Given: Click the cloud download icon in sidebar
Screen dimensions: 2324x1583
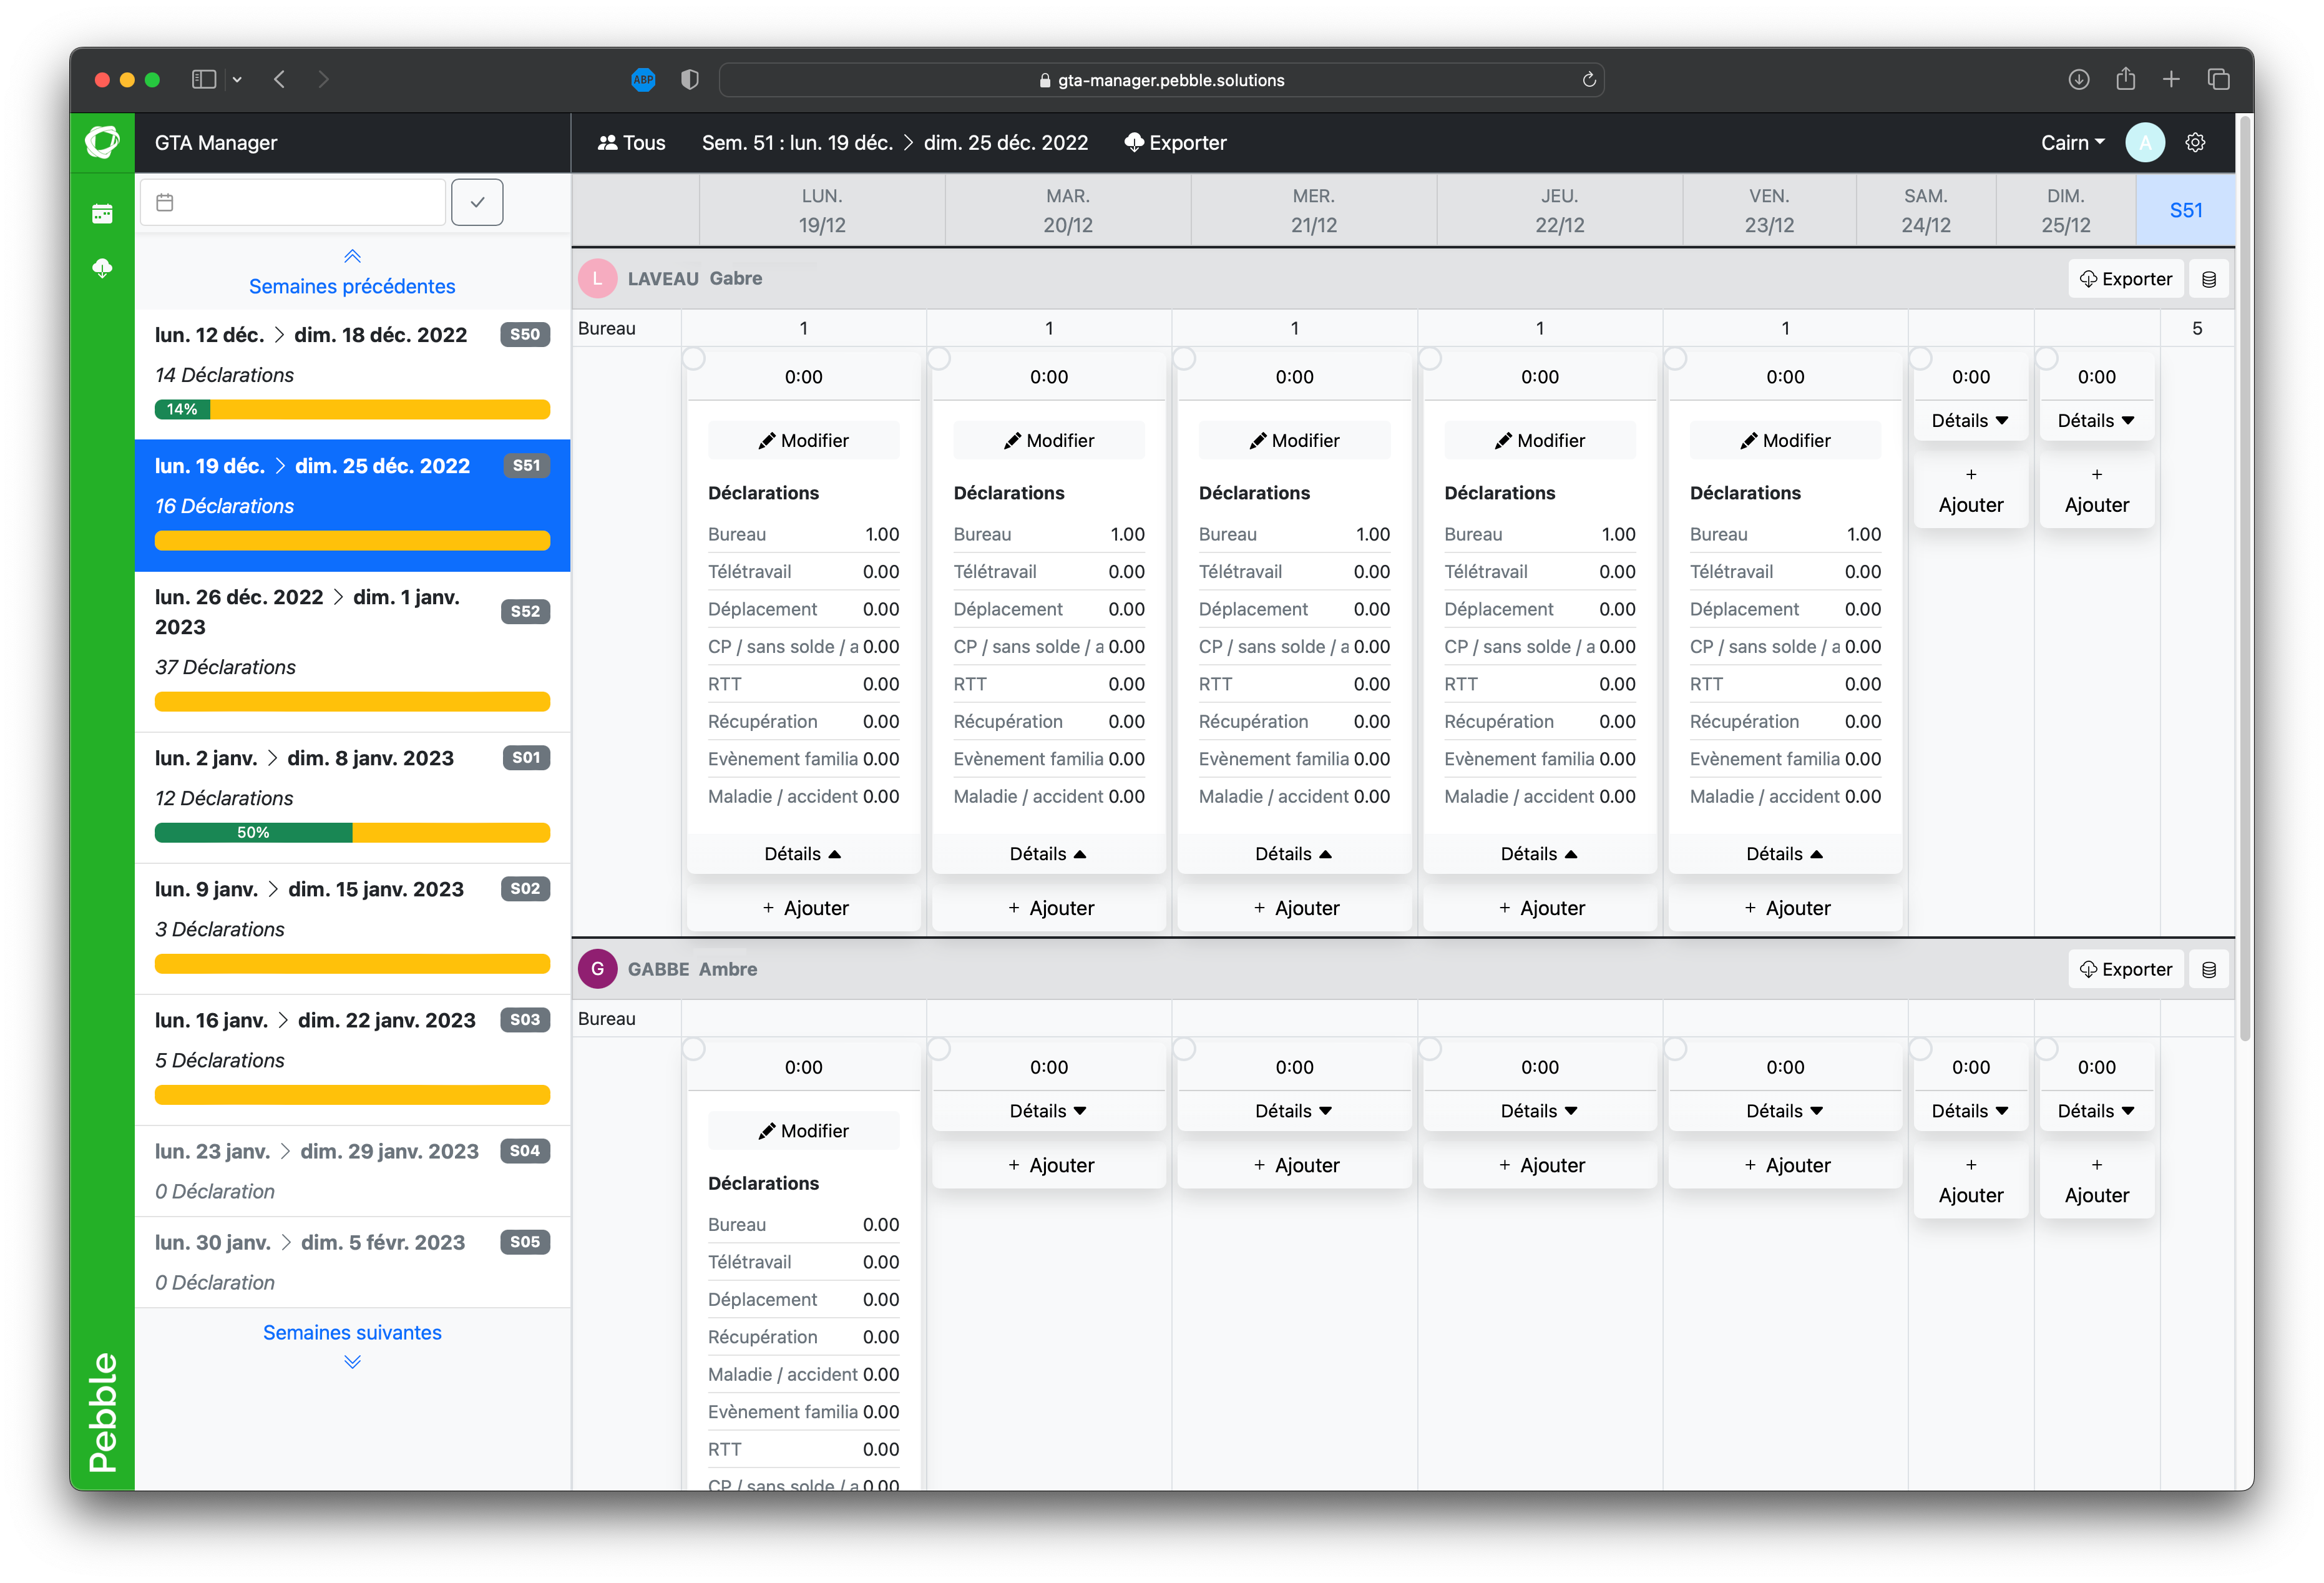Looking at the screenshot, I should pyautogui.click(x=102, y=268).
